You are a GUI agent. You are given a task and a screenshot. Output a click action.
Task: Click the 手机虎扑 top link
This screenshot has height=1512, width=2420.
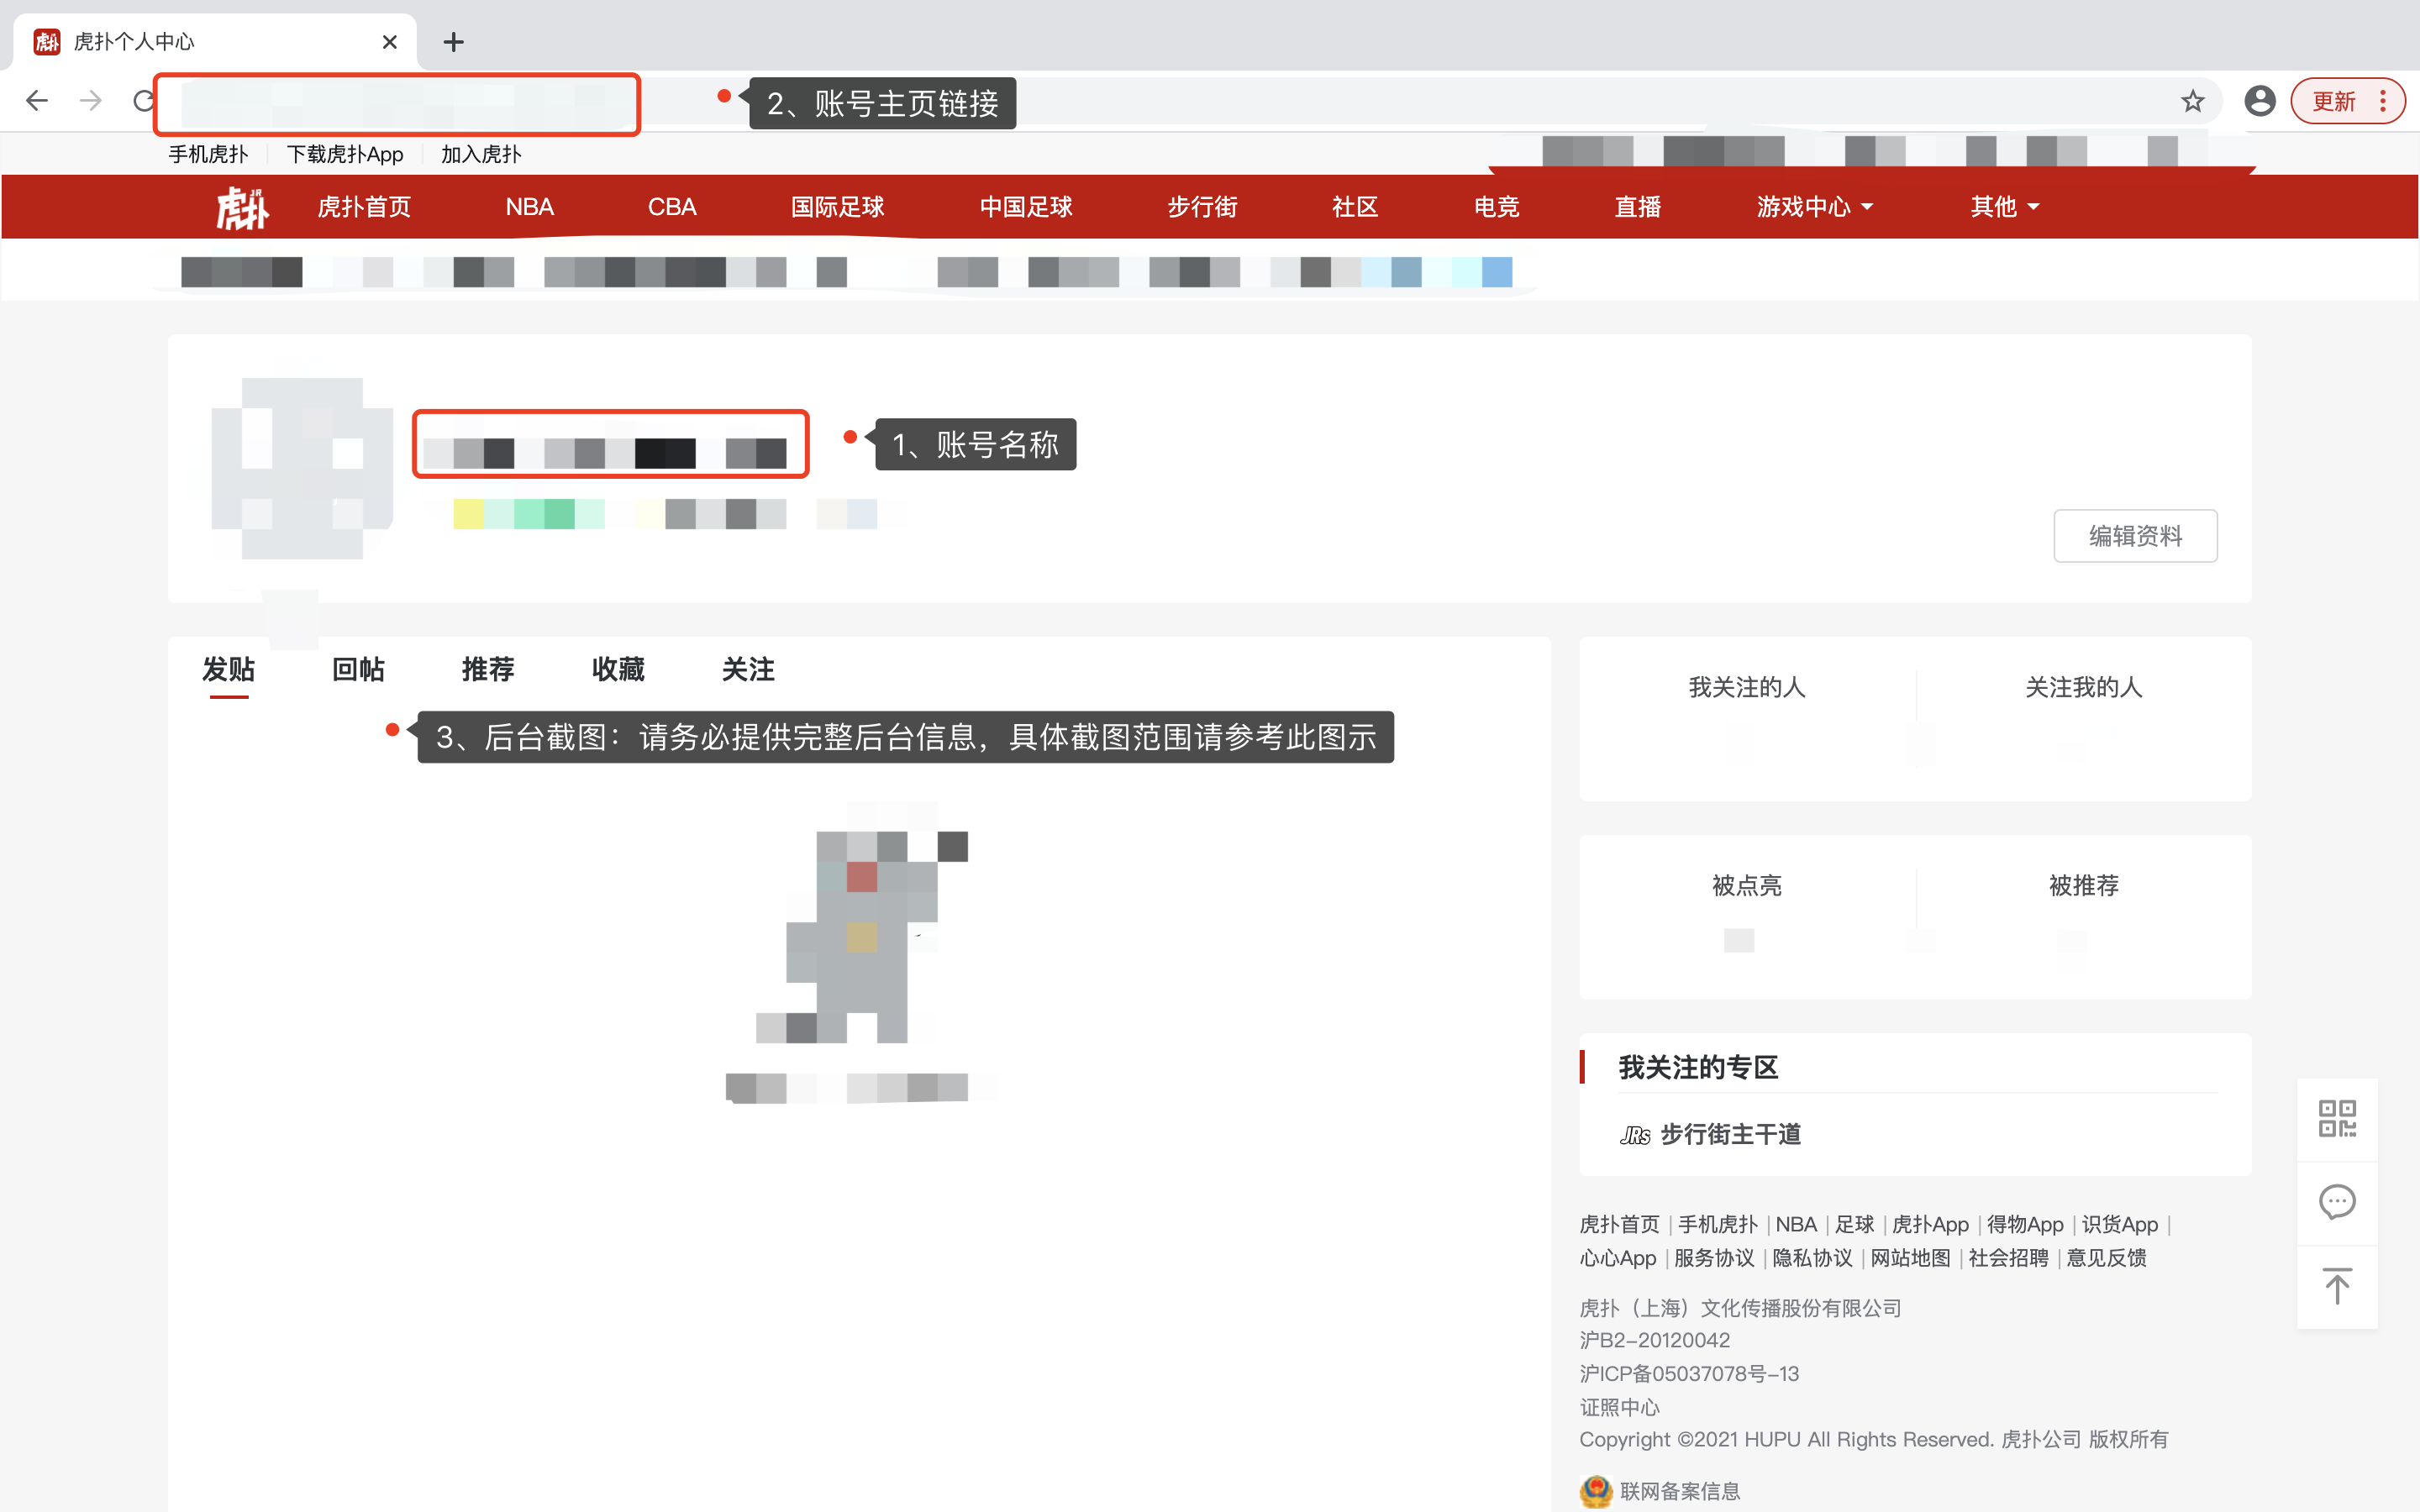pyautogui.click(x=208, y=154)
